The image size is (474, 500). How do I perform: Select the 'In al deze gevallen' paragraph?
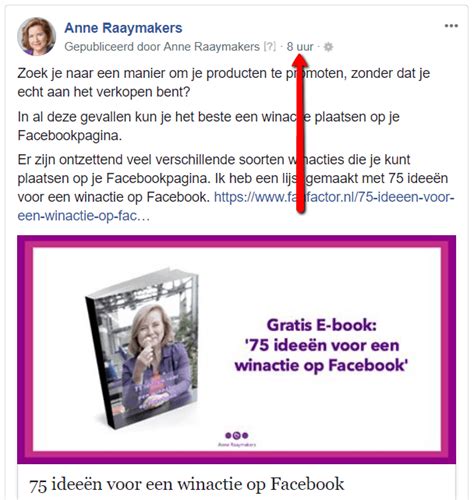point(209,126)
